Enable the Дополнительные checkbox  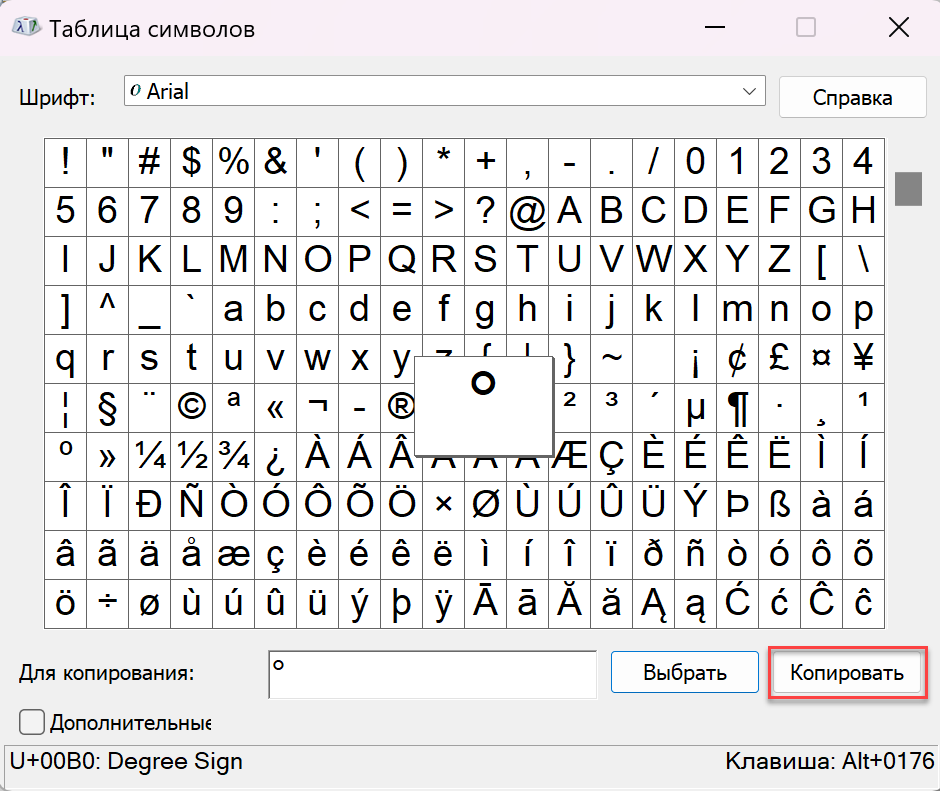(32, 721)
